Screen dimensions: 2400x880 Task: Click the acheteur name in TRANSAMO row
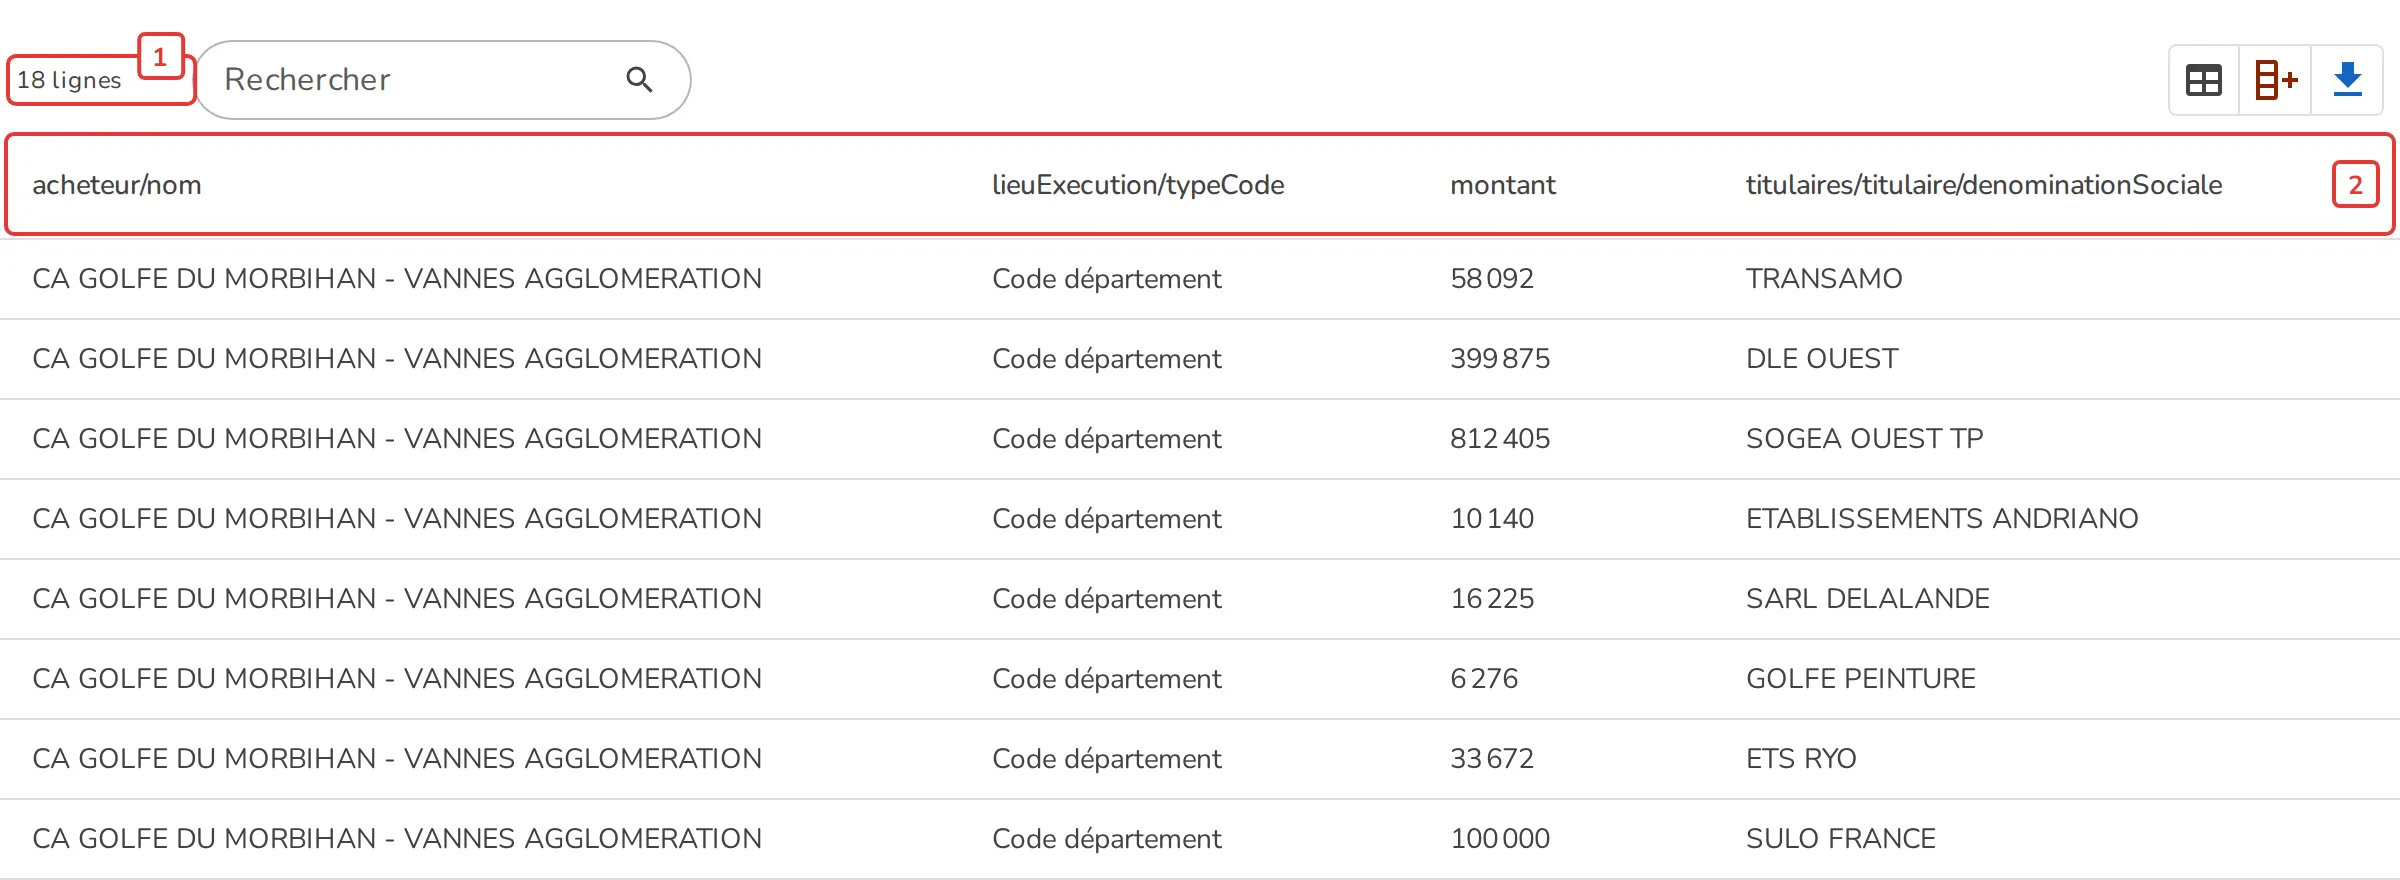point(397,279)
